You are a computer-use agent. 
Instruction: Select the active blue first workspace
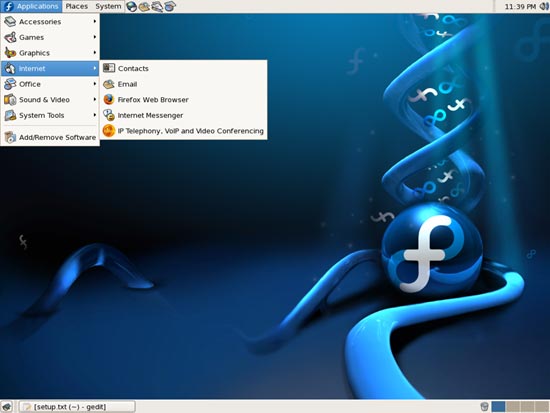click(x=498, y=407)
